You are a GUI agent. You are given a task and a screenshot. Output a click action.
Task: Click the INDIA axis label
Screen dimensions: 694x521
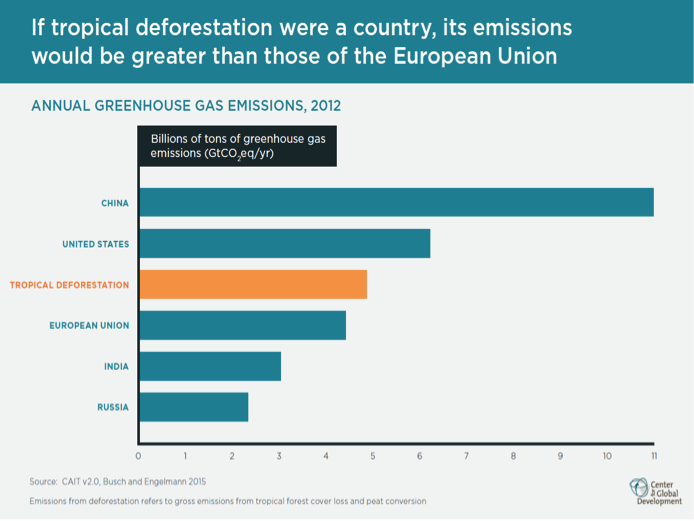116,366
